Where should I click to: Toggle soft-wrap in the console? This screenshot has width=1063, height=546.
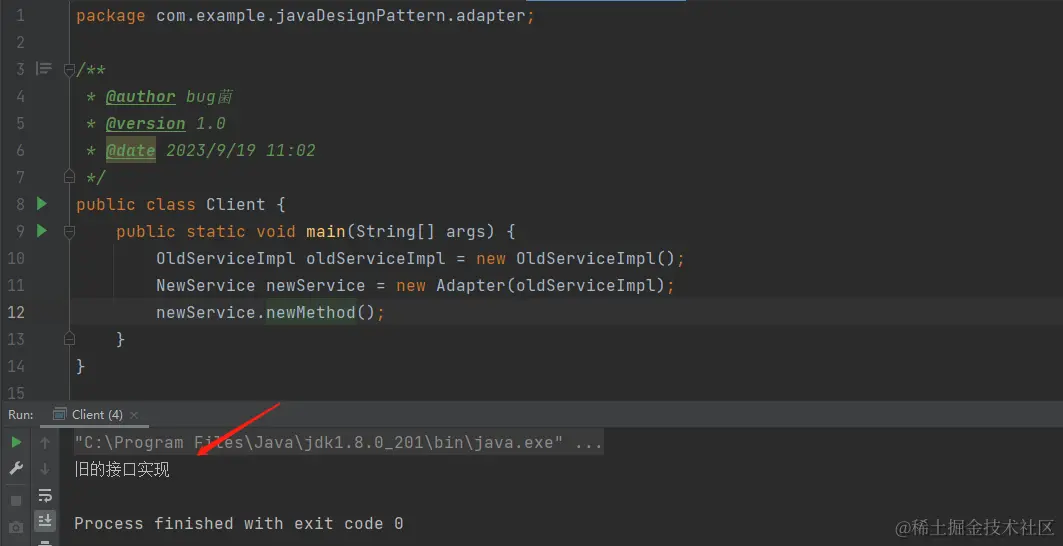click(45, 495)
